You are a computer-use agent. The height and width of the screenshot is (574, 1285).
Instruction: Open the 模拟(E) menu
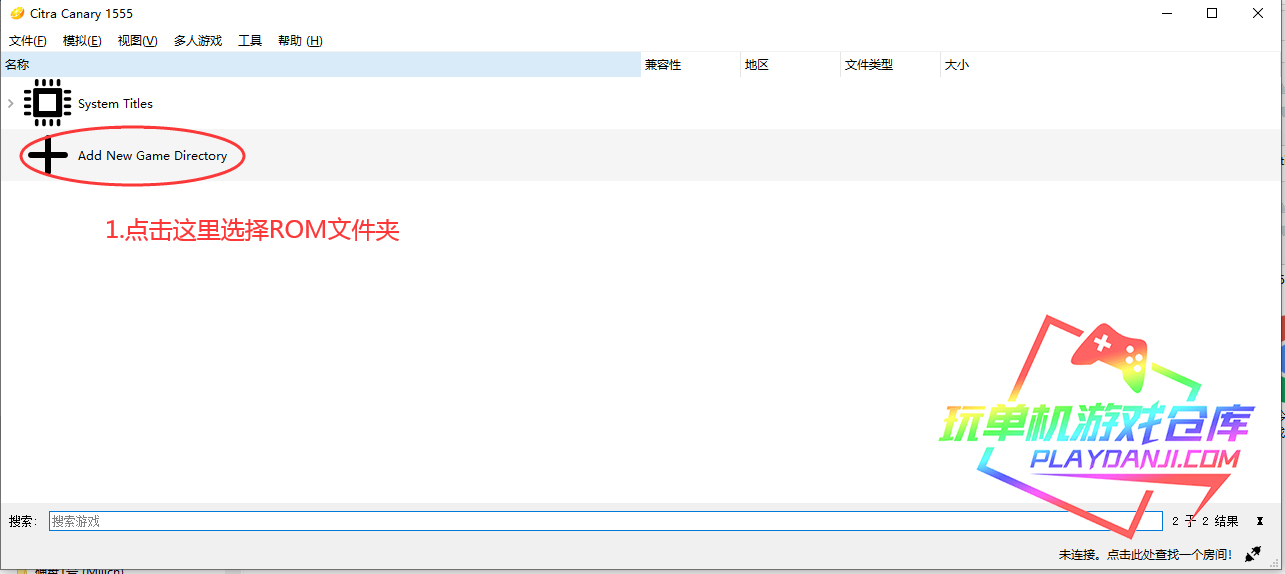click(82, 41)
